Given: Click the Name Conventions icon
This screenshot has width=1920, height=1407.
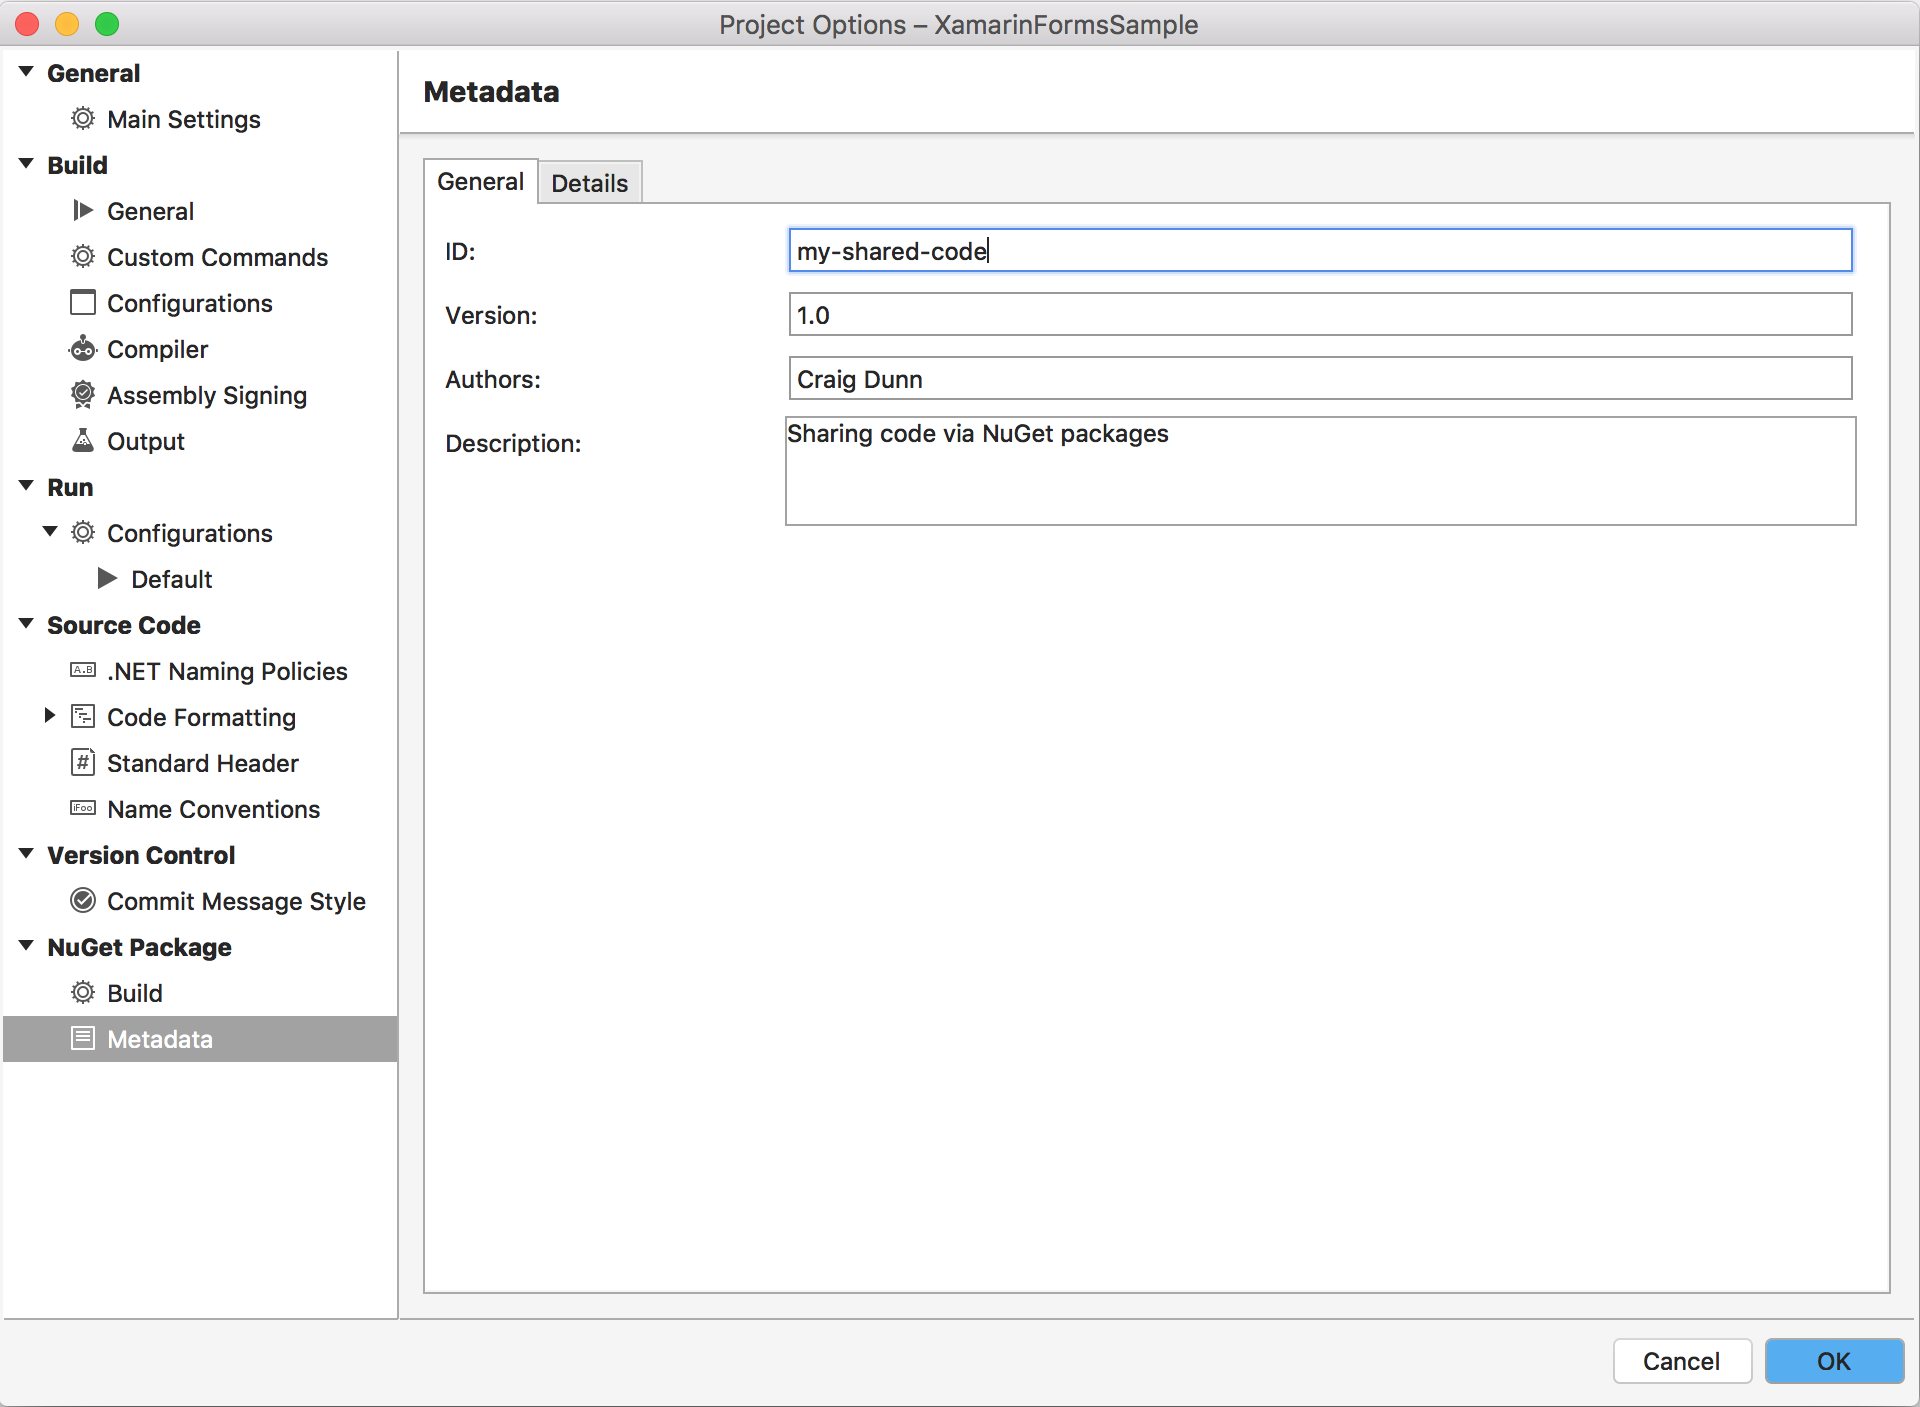Looking at the screenshot, I should click(x=83, y=809).
